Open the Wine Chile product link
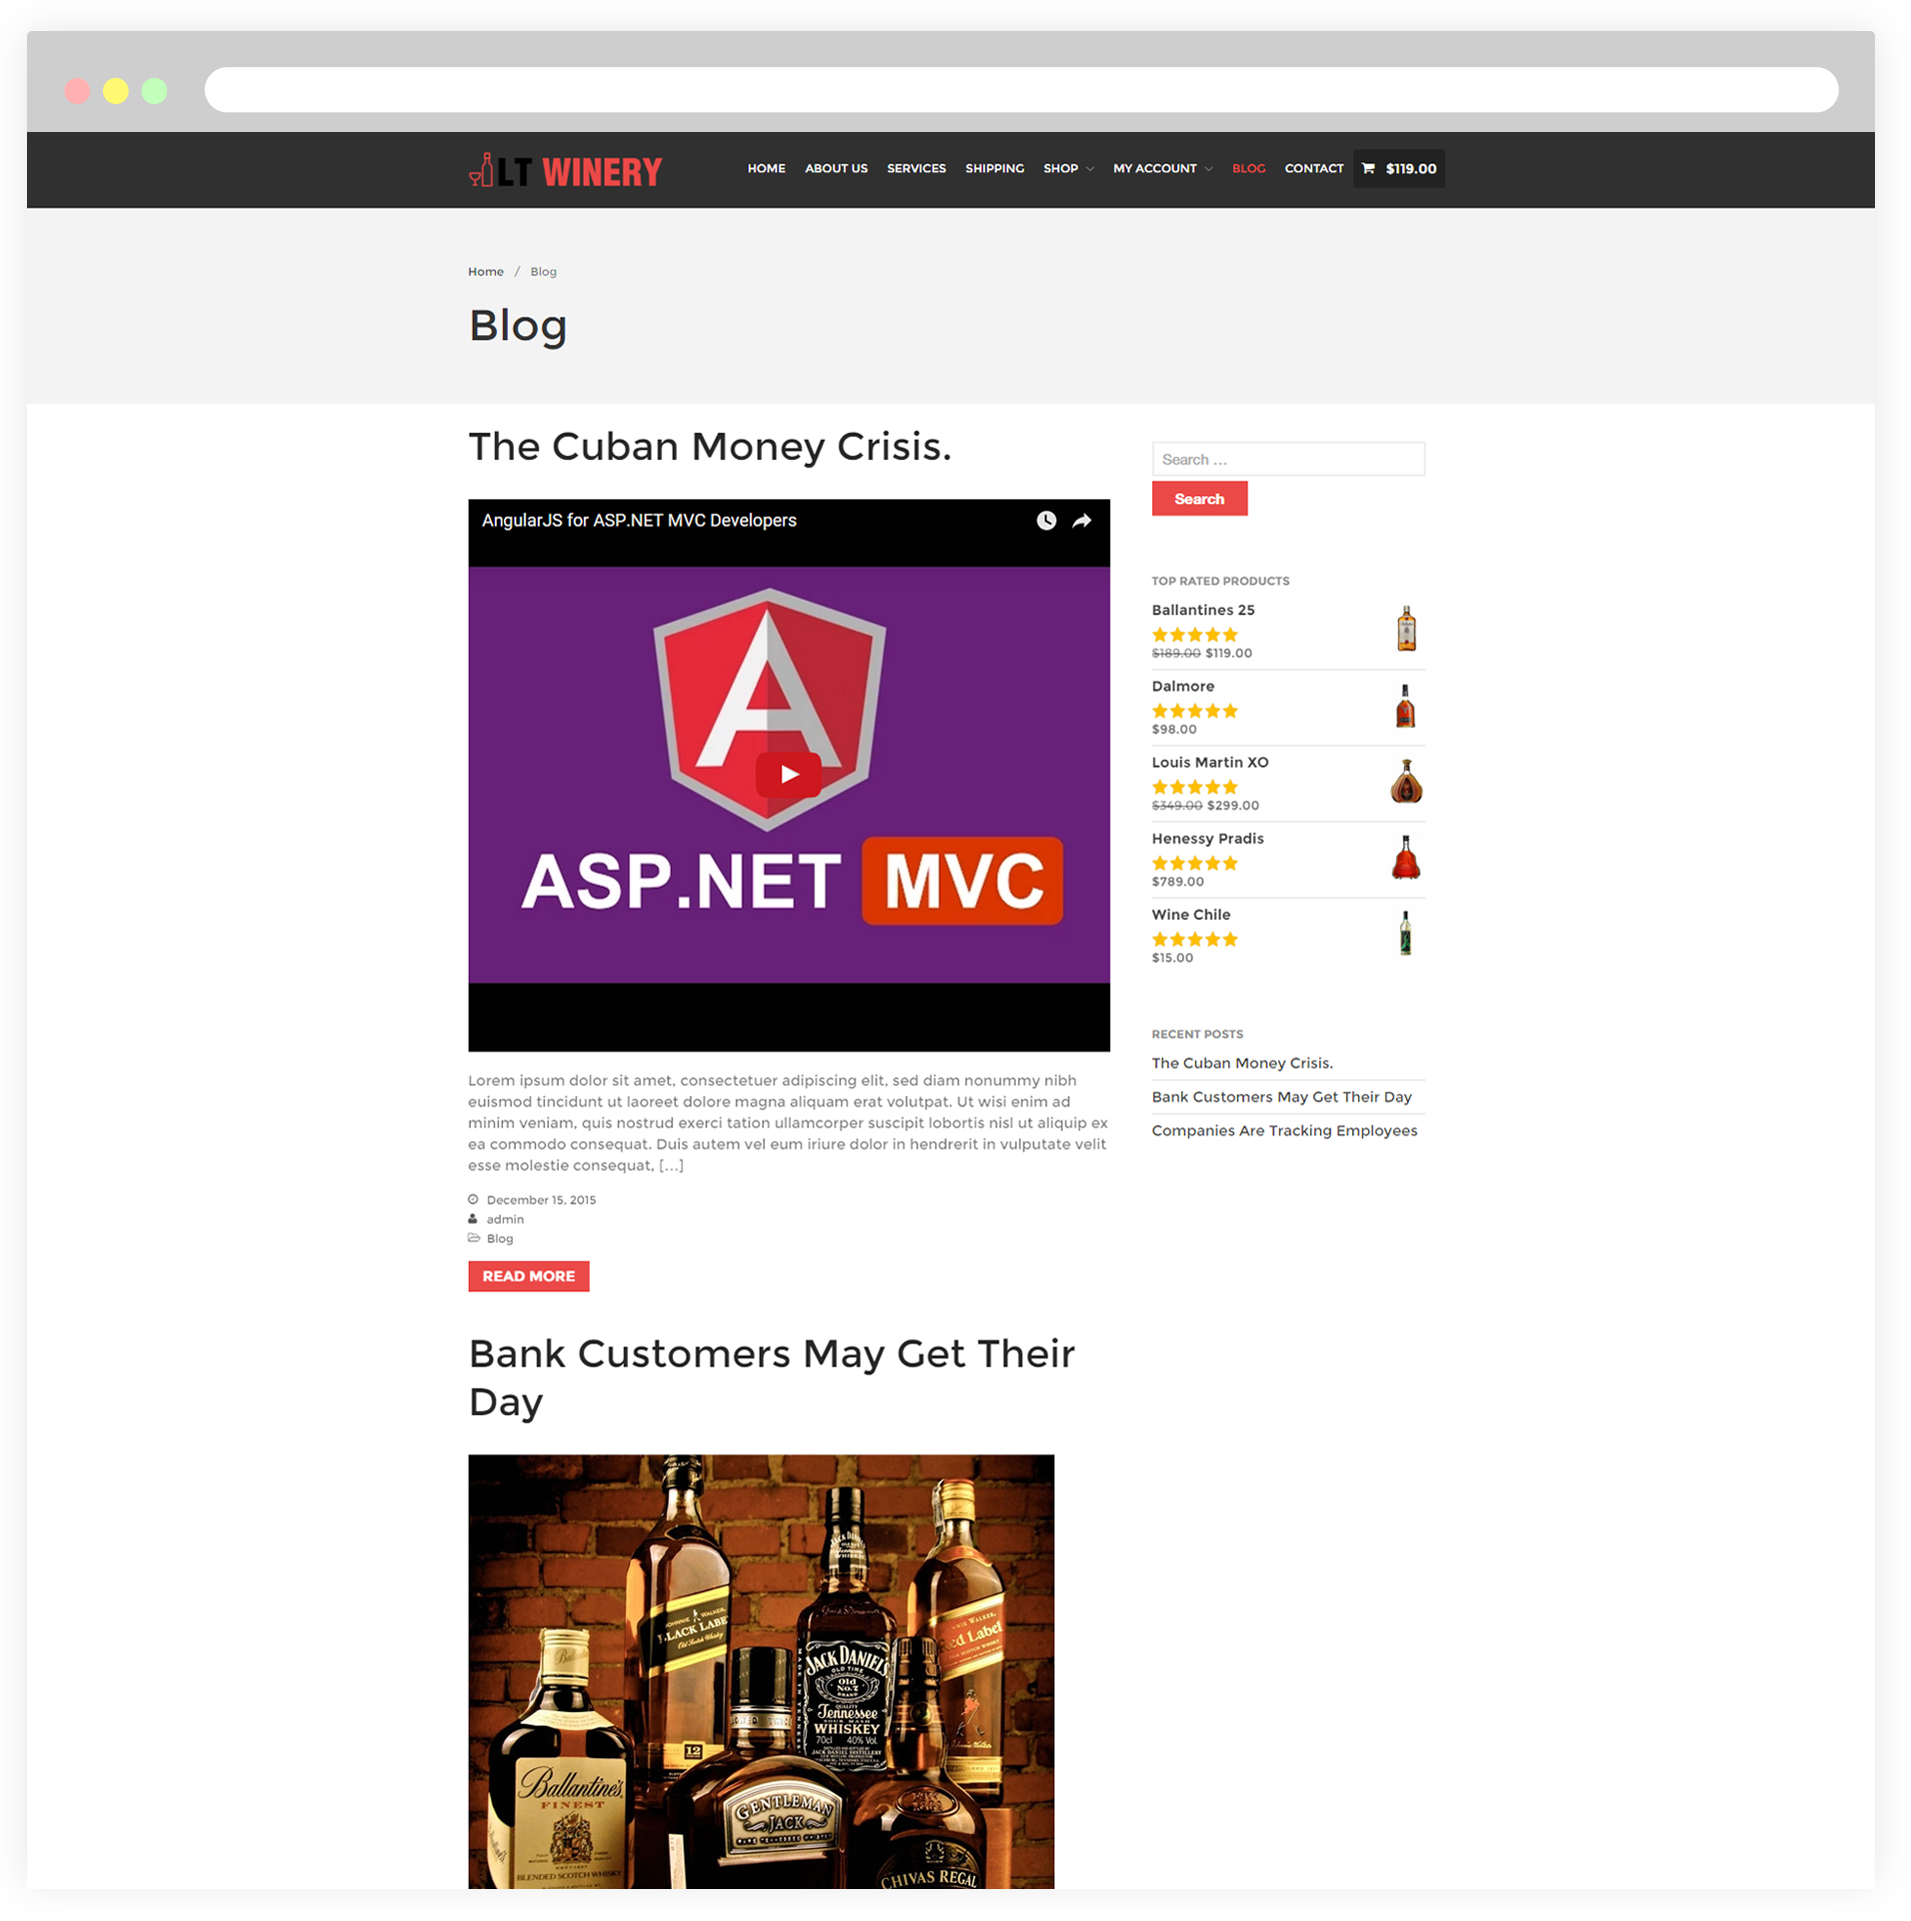1911x1921 pixels. [x=1191, y=914]
